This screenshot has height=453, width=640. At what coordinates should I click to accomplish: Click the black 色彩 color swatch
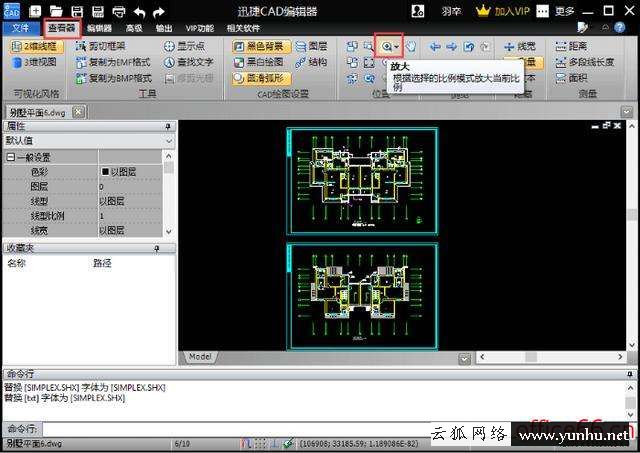105,171
